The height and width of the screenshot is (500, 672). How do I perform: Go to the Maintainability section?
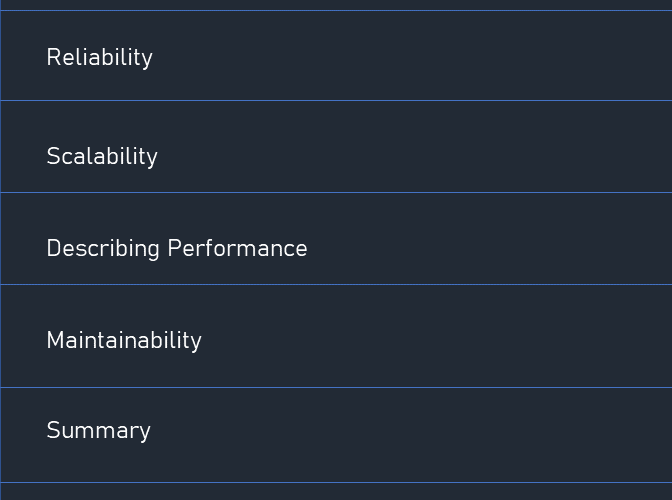336,336
